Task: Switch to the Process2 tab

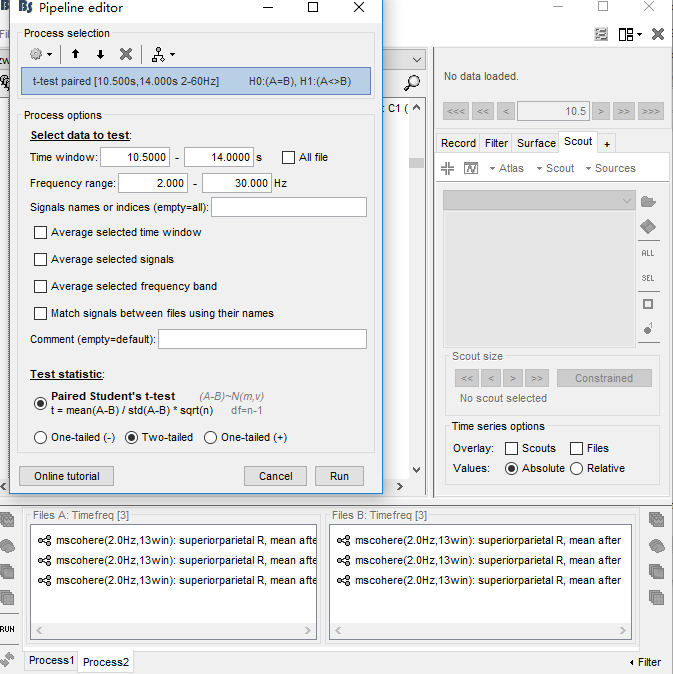Action: pyautogui.click(x=106, y=662)
